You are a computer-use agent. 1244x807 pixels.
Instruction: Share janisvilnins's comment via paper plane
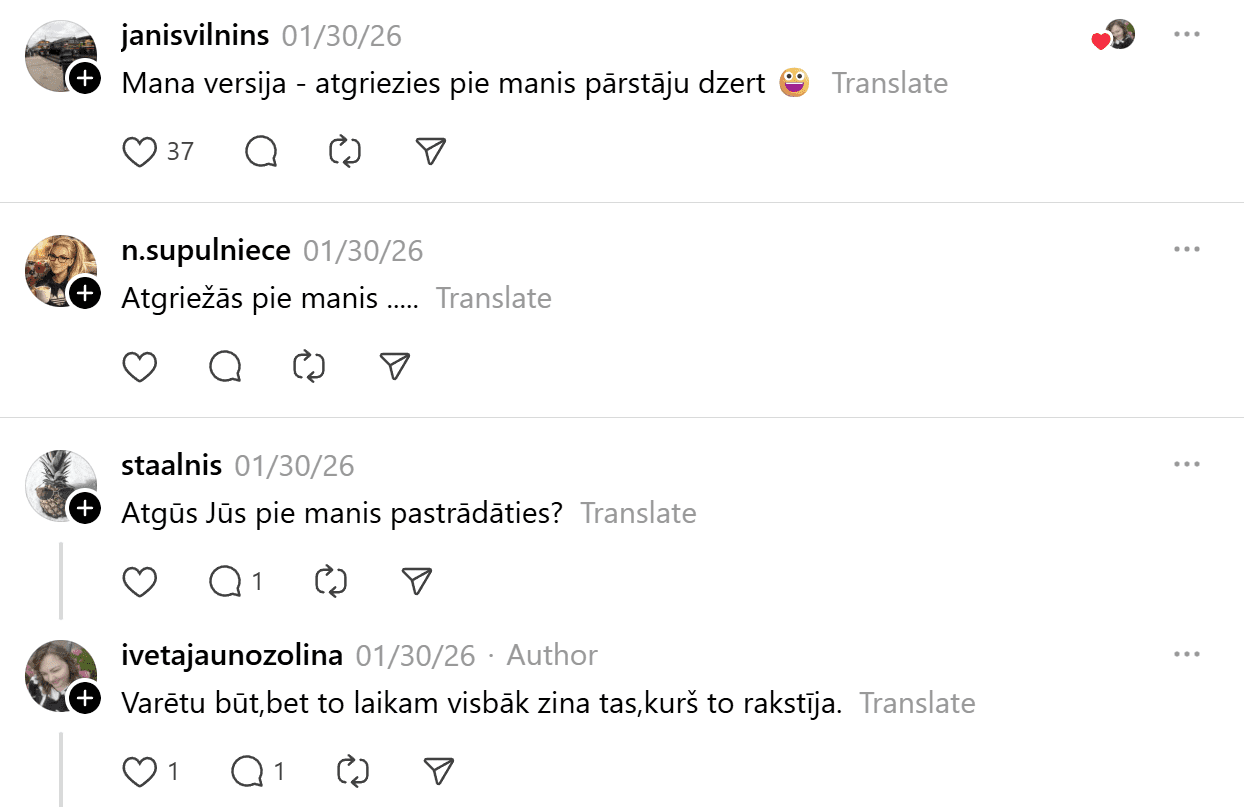430,152
